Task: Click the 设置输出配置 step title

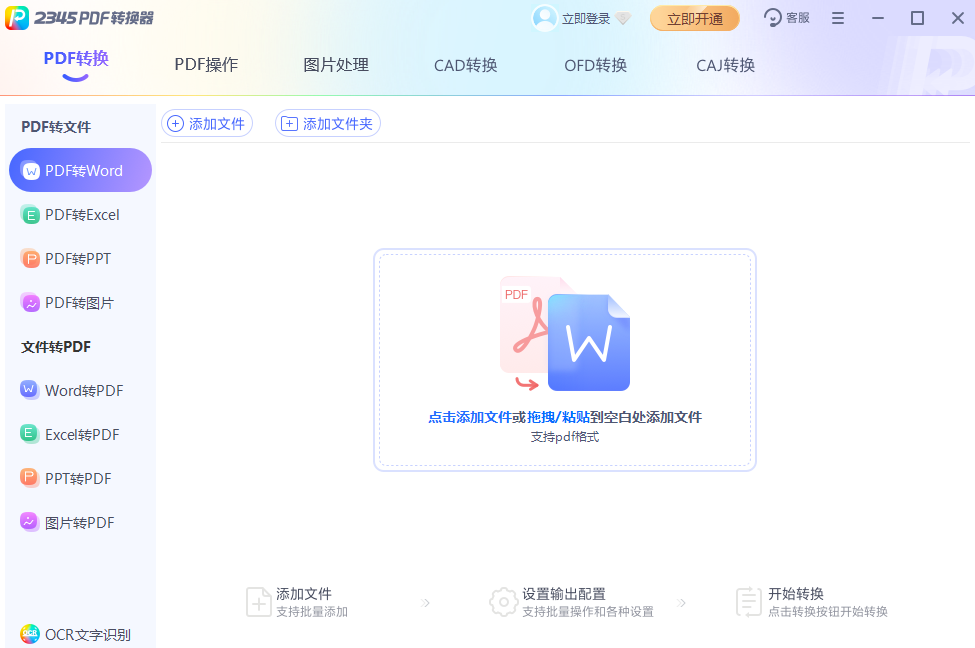Action: tap(564, 594)
